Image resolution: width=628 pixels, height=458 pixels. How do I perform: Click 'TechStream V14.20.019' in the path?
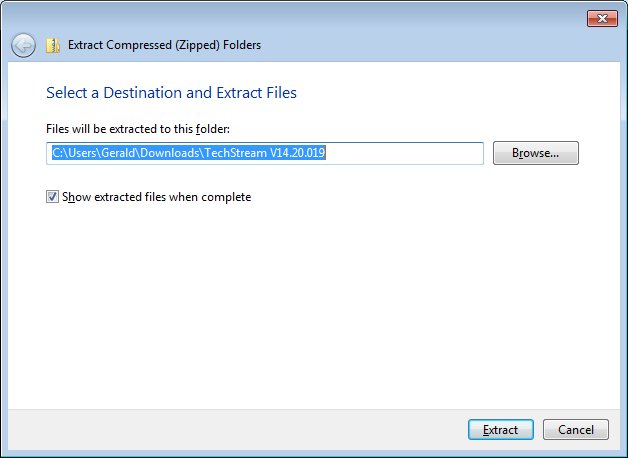[x=265, y=153]
